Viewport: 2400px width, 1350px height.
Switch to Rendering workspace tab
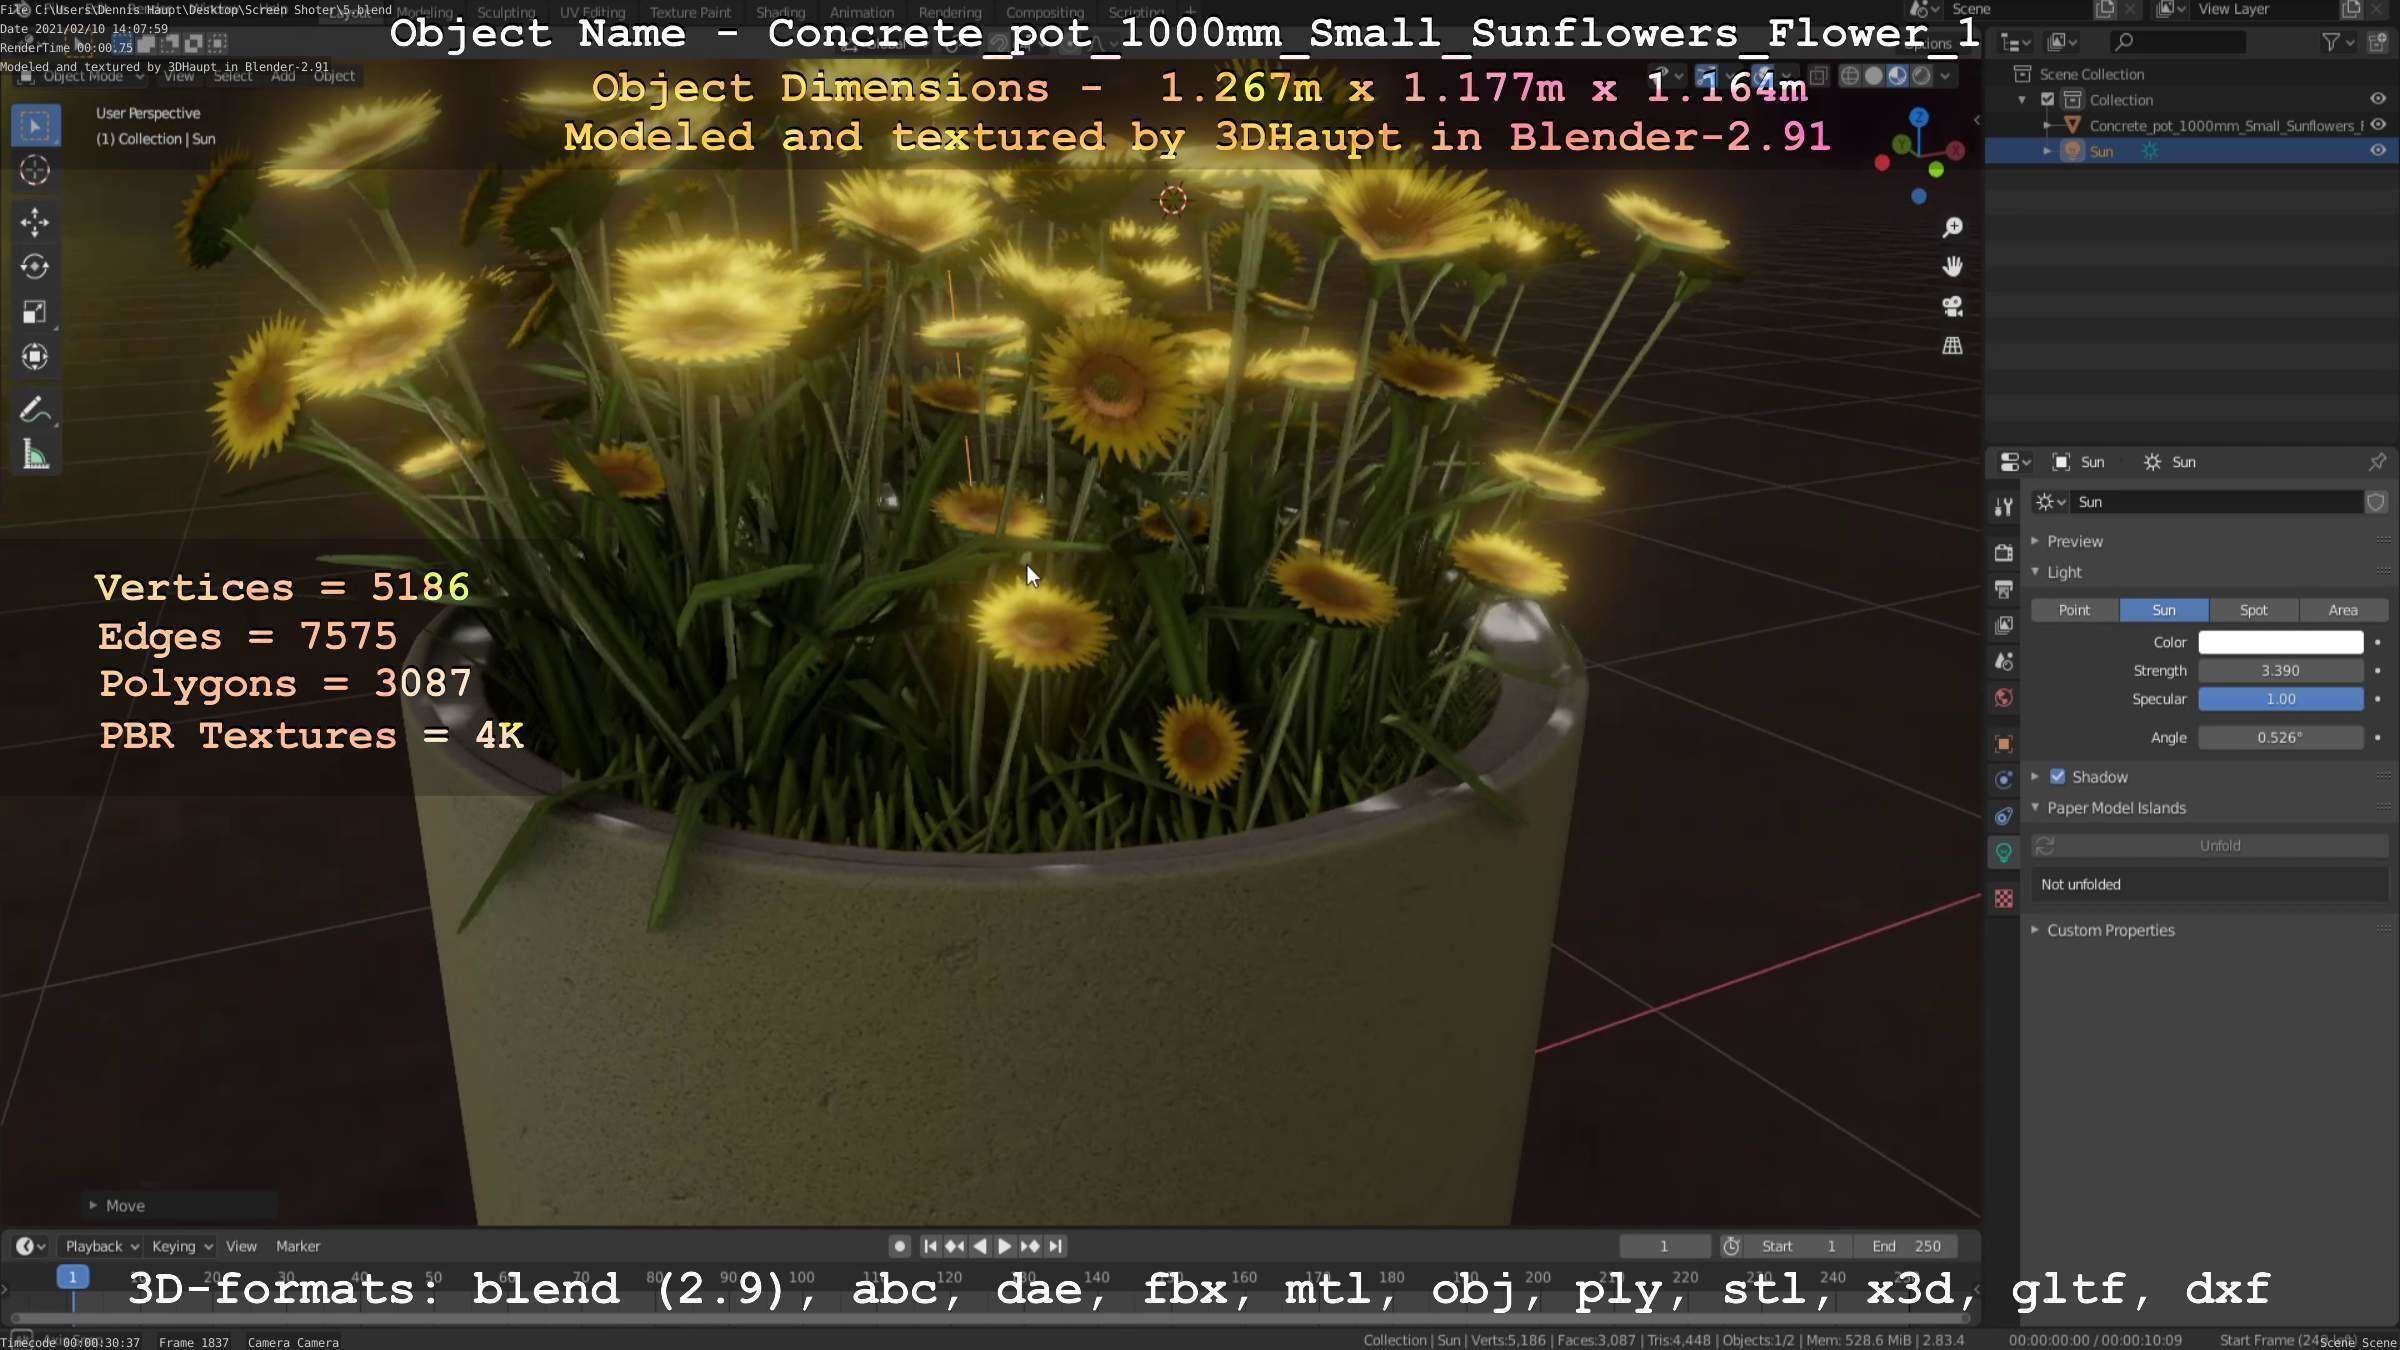click(x=949, y=12)
